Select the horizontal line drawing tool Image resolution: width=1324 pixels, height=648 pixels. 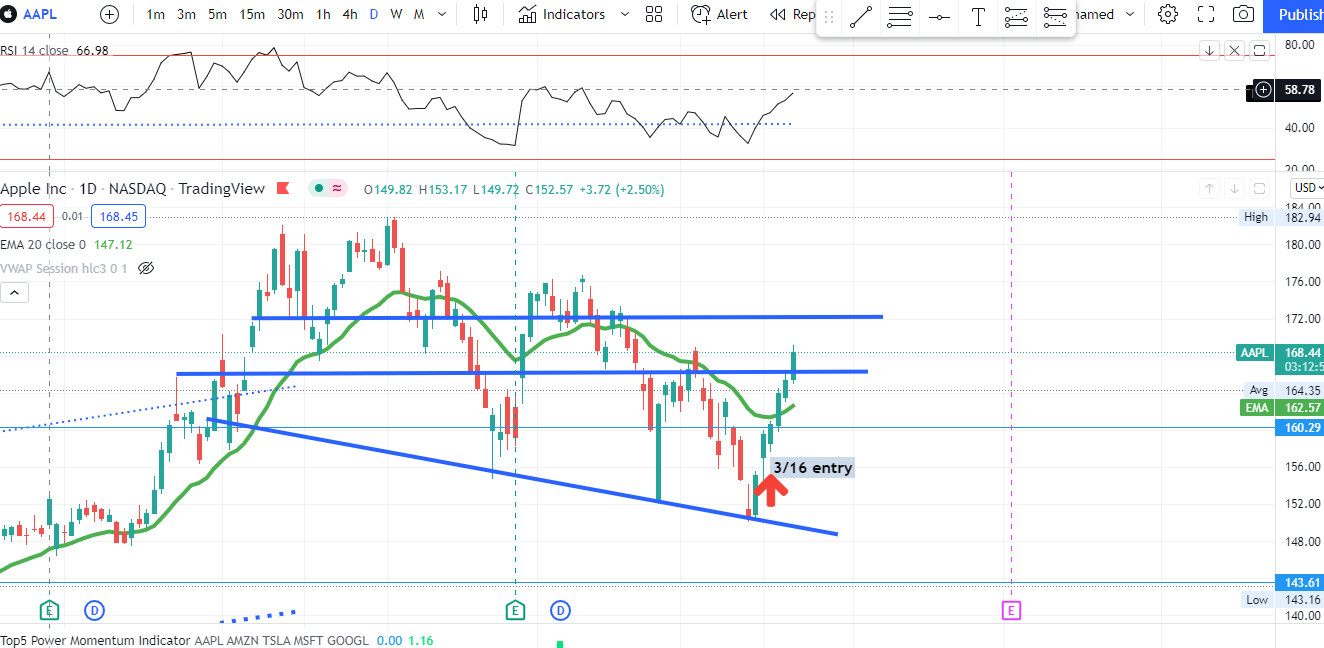pos(939,16)
